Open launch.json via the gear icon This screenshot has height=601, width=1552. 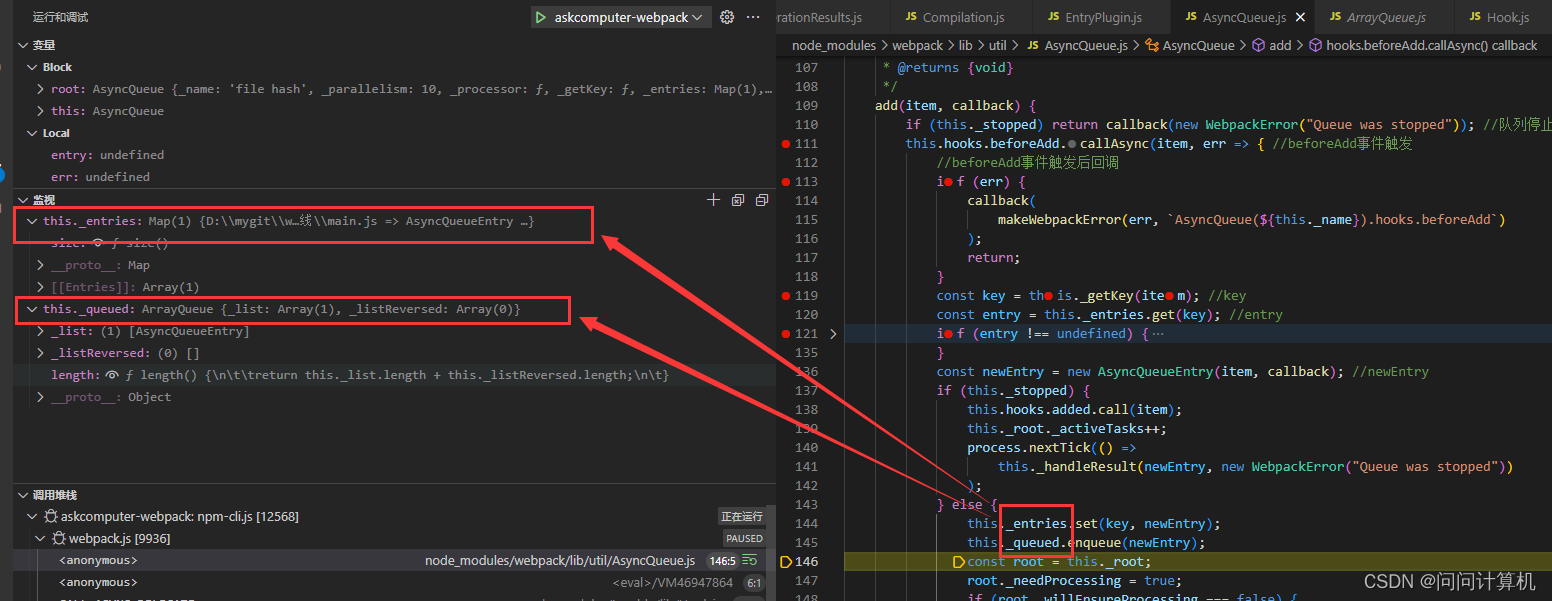(x=727, y=17)
